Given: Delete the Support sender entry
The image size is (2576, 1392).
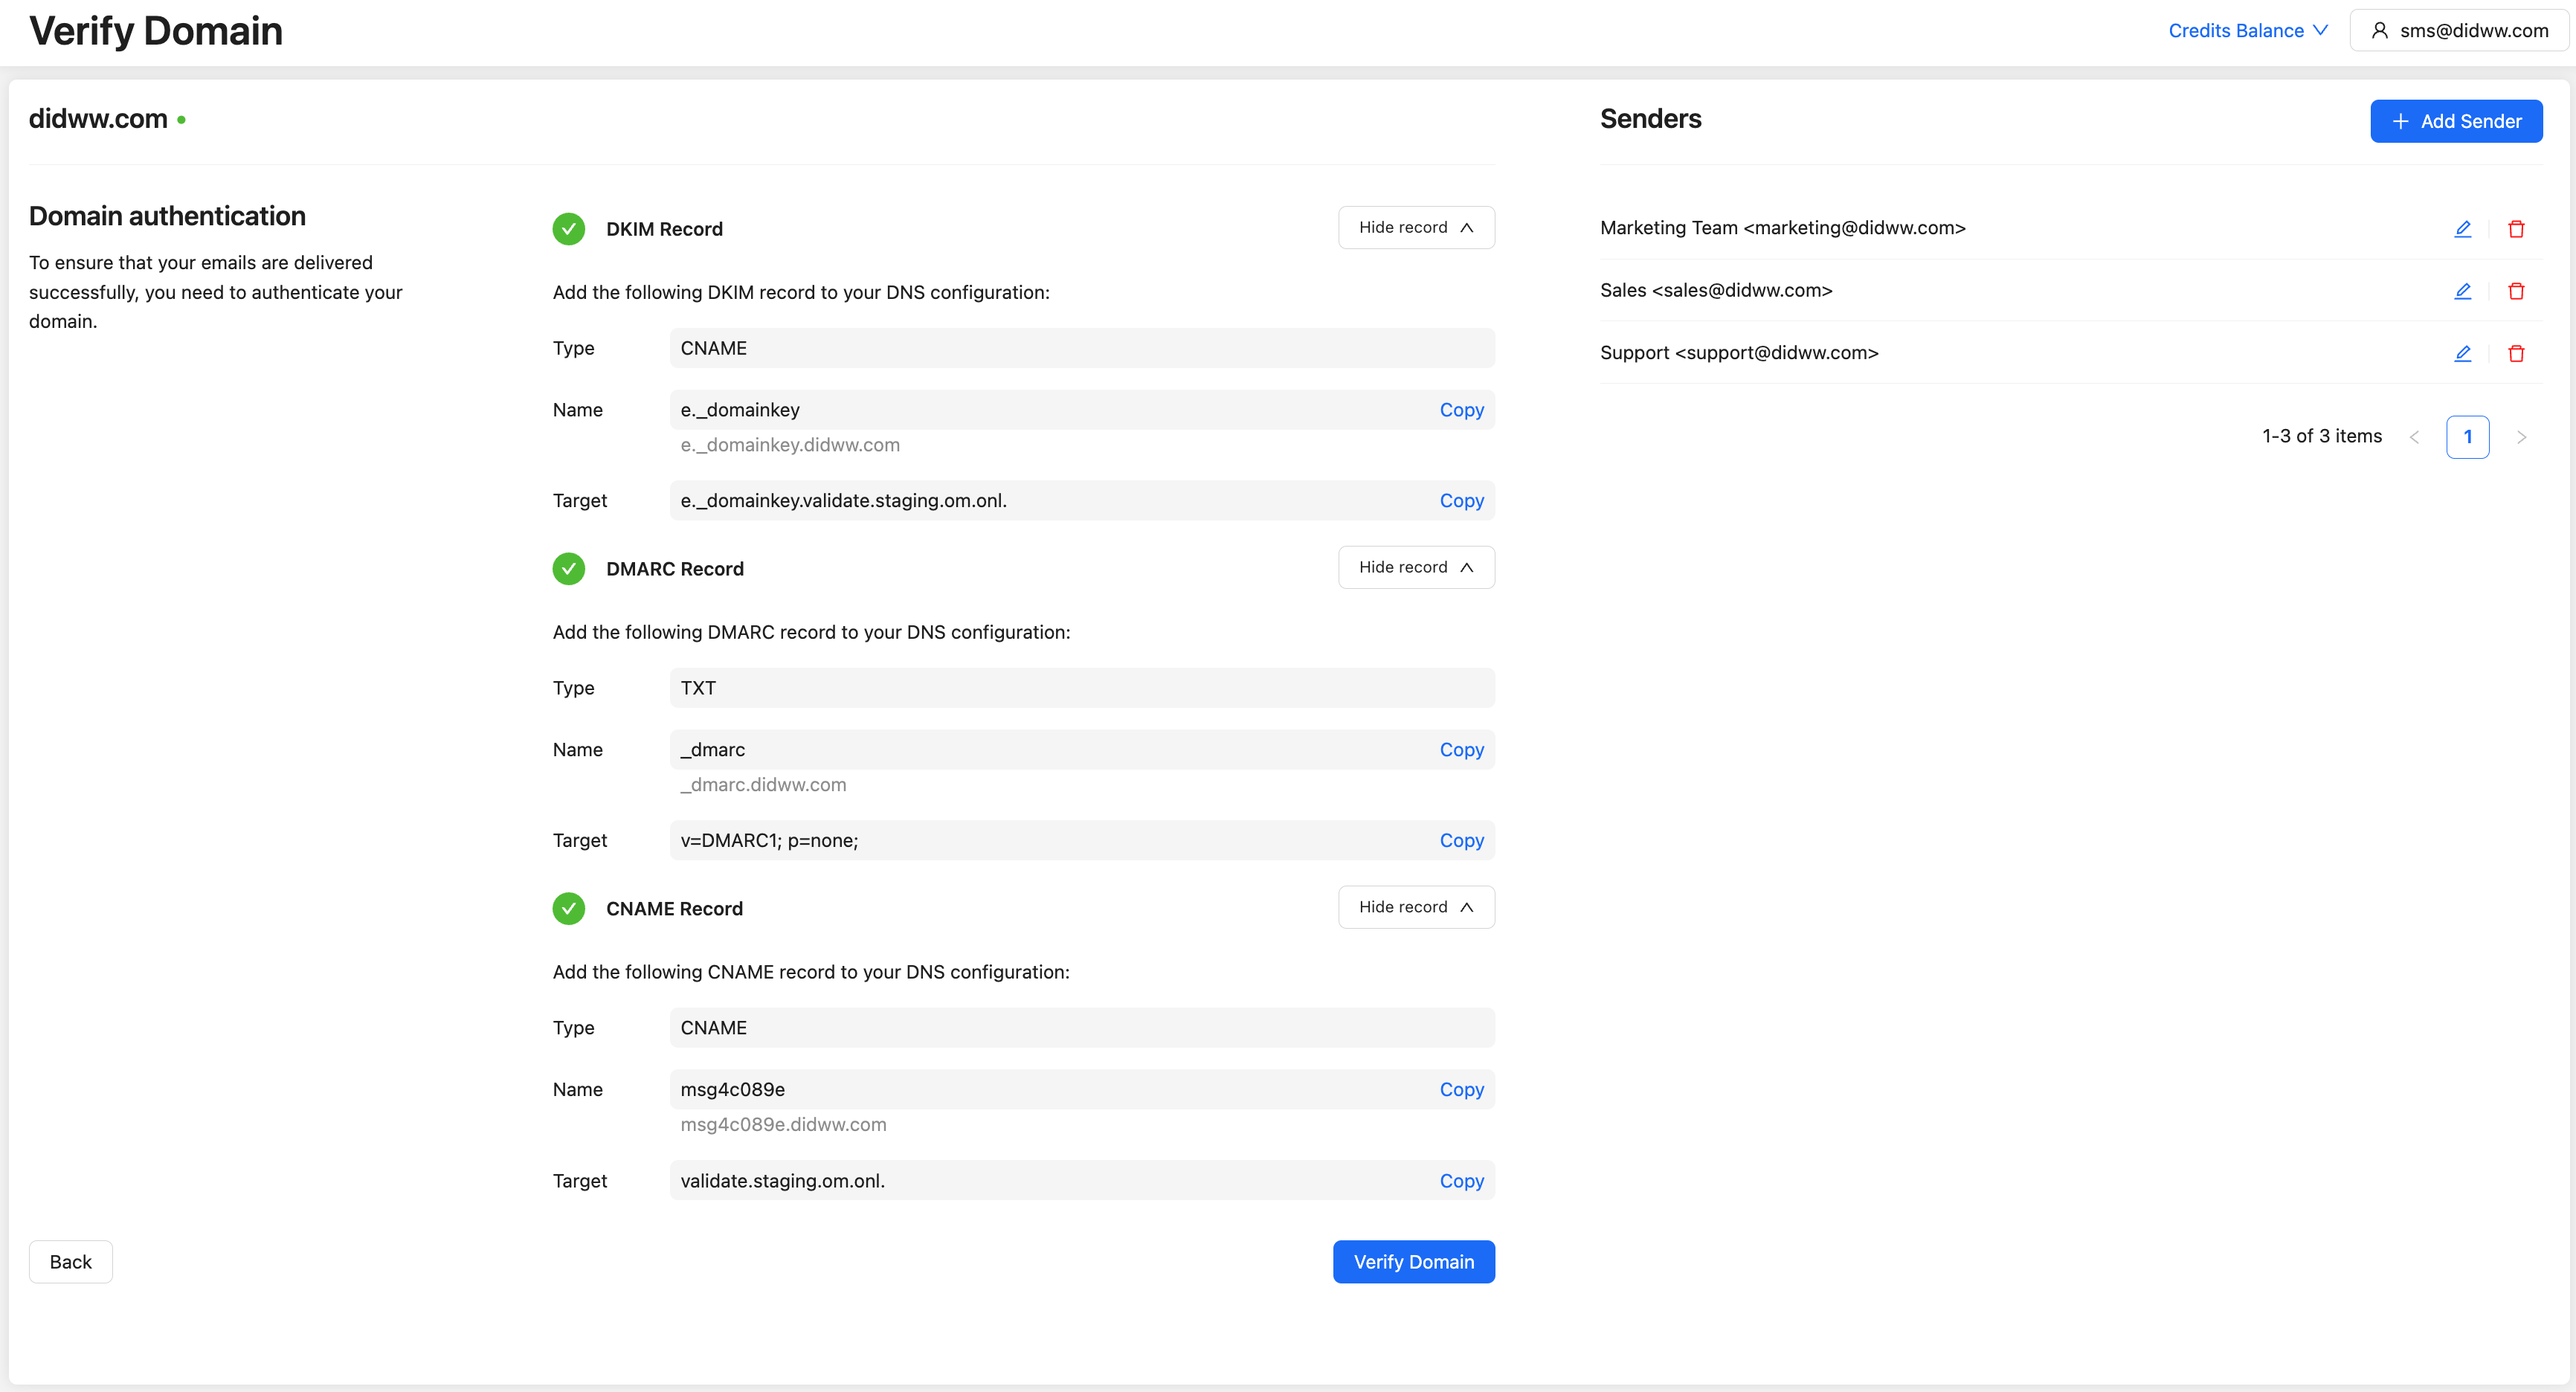Looking at the screenshot, I should tap(2516, 353).
